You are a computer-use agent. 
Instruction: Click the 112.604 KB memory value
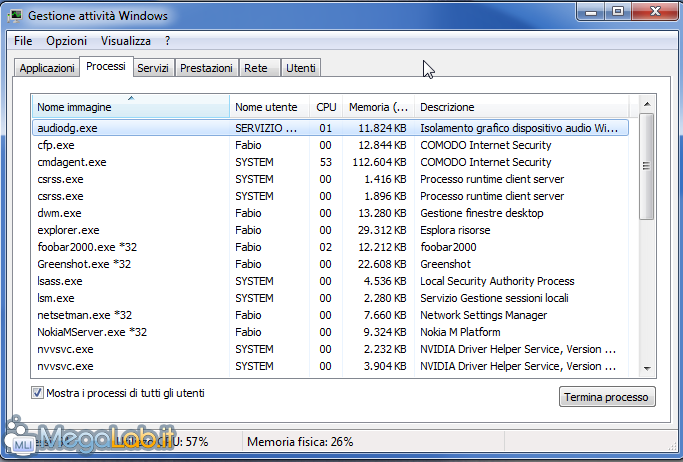(x=379, y=162)
